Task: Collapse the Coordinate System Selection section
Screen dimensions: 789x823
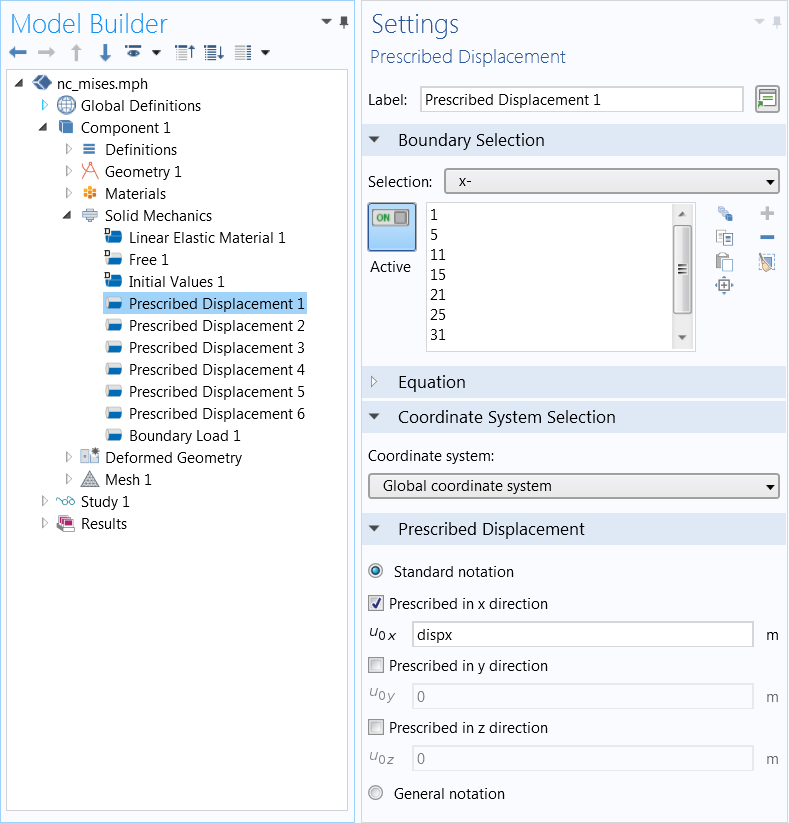Action: 374,417
